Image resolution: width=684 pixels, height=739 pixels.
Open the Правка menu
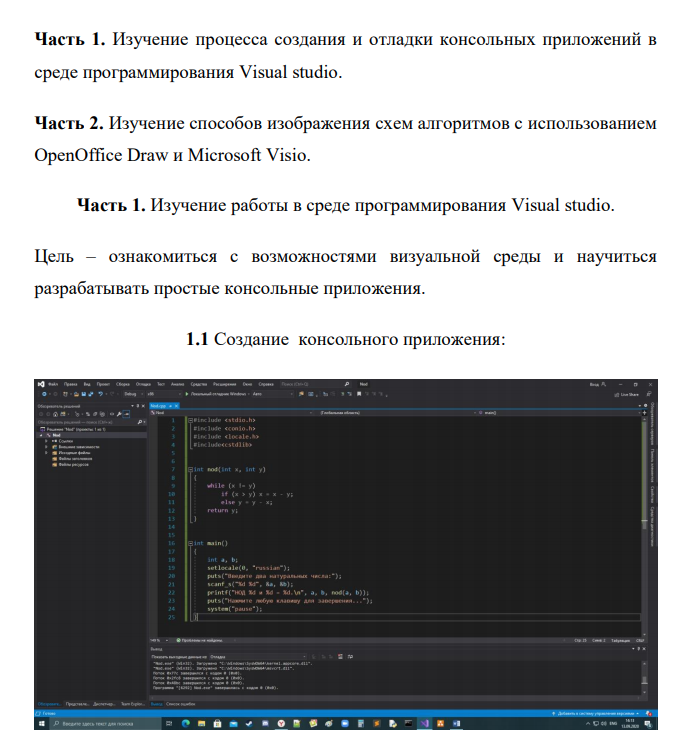tap(71, 384)
